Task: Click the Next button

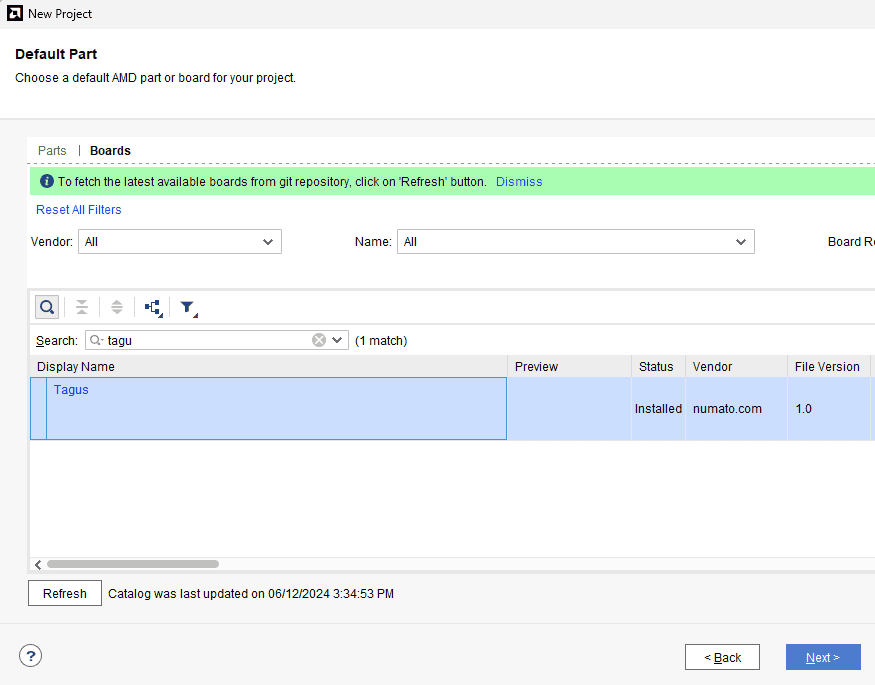Action: (822, 657)
